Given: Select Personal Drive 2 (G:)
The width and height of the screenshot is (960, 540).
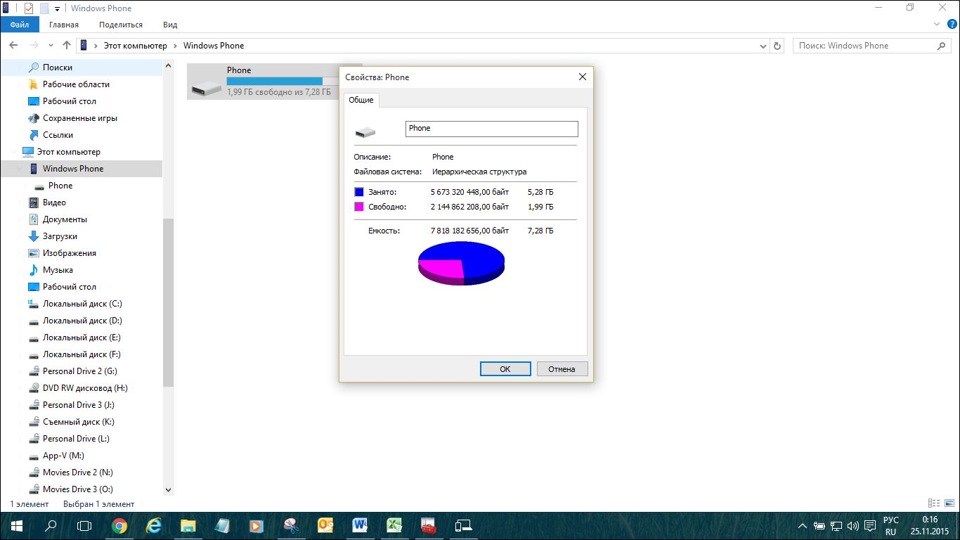Looking at the screenshot, I should point(82,371).
